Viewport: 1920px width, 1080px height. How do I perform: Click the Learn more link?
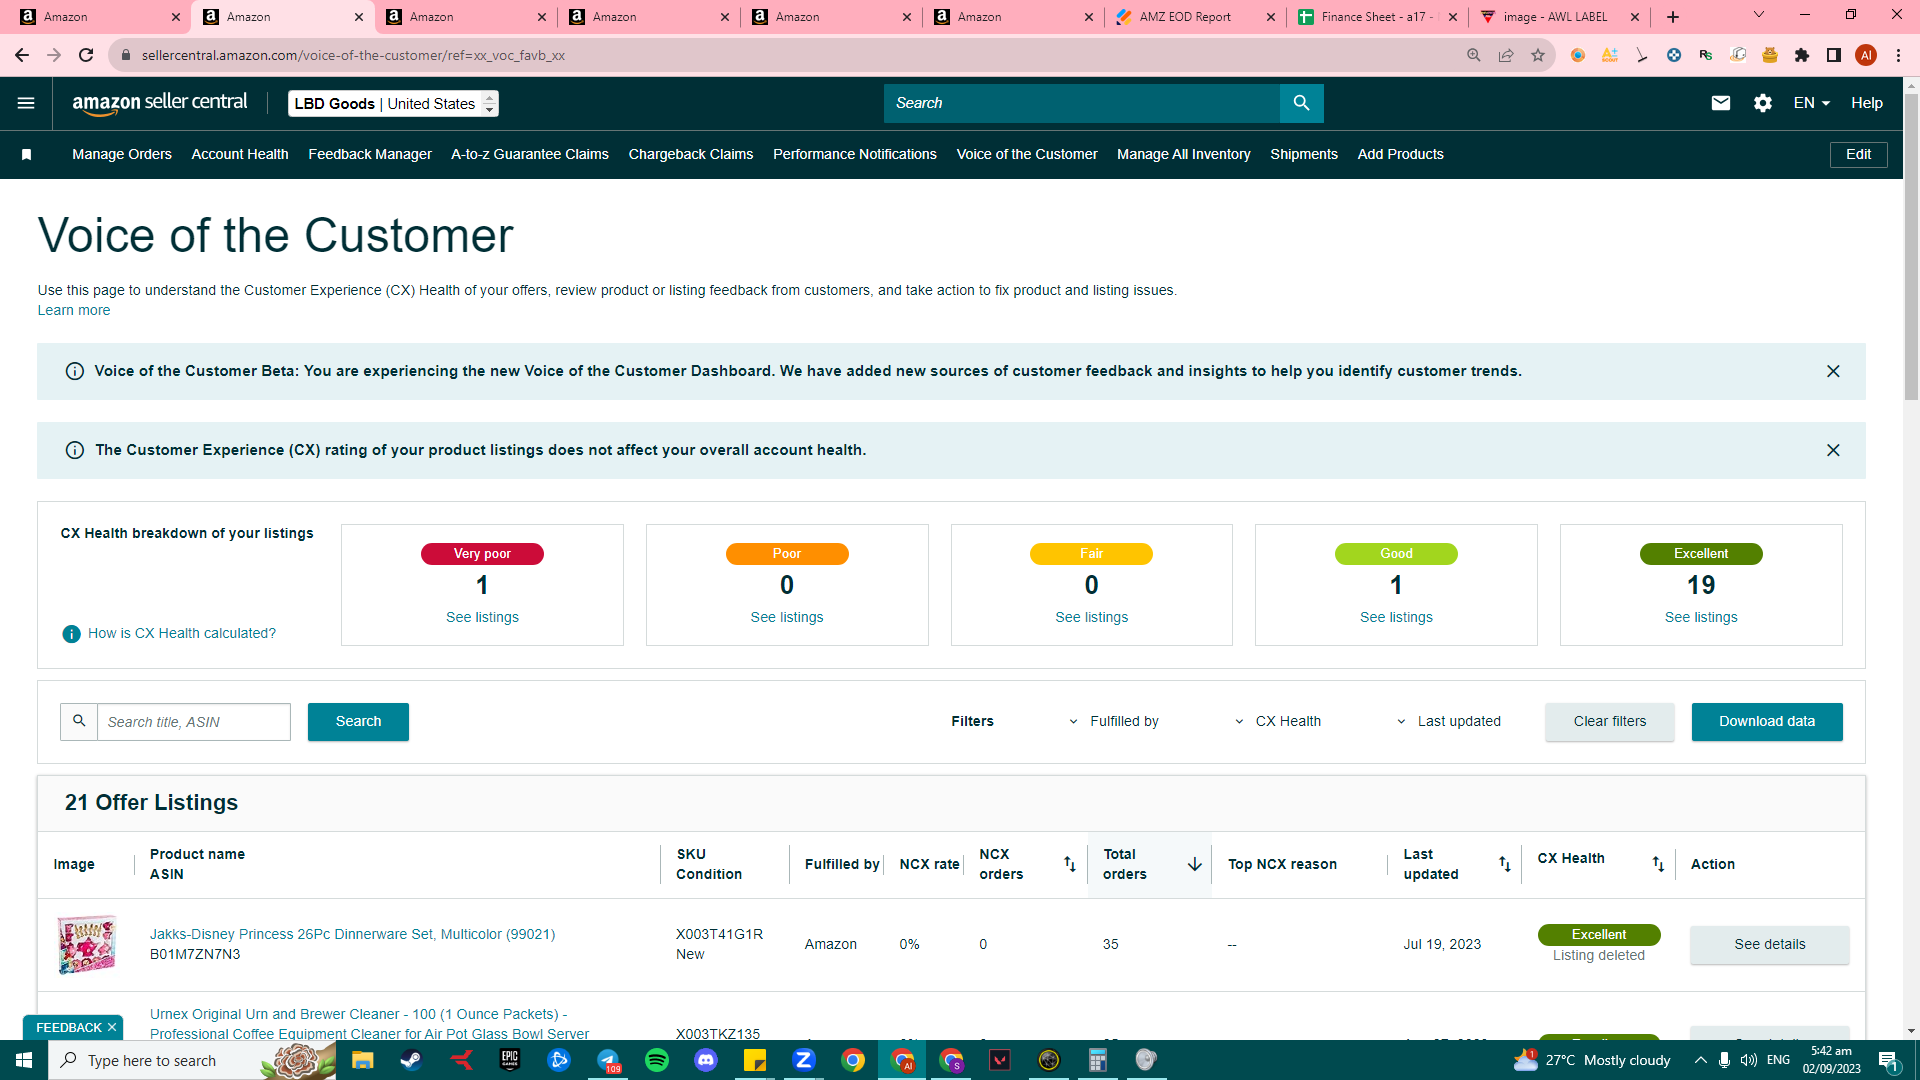click(x=74, y=310)
